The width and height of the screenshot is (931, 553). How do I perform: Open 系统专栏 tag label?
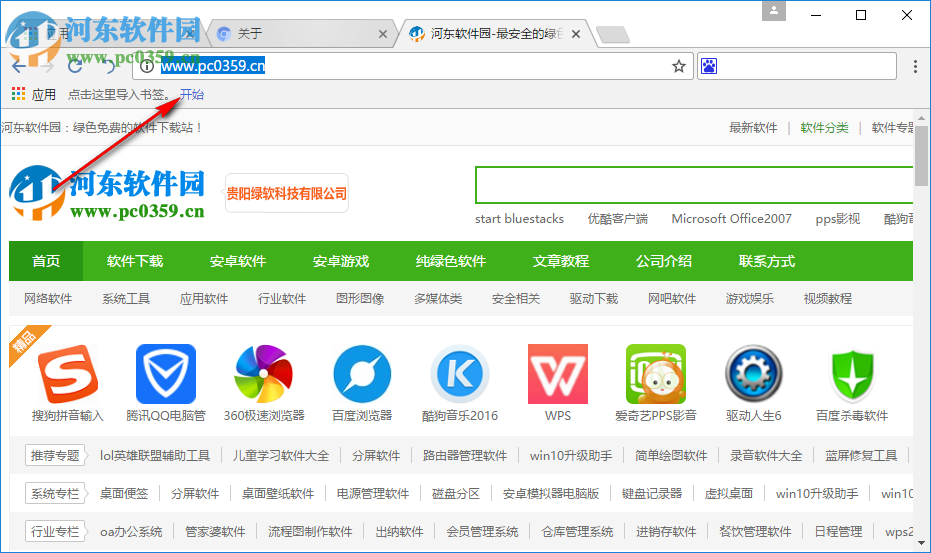click(55, 494)
